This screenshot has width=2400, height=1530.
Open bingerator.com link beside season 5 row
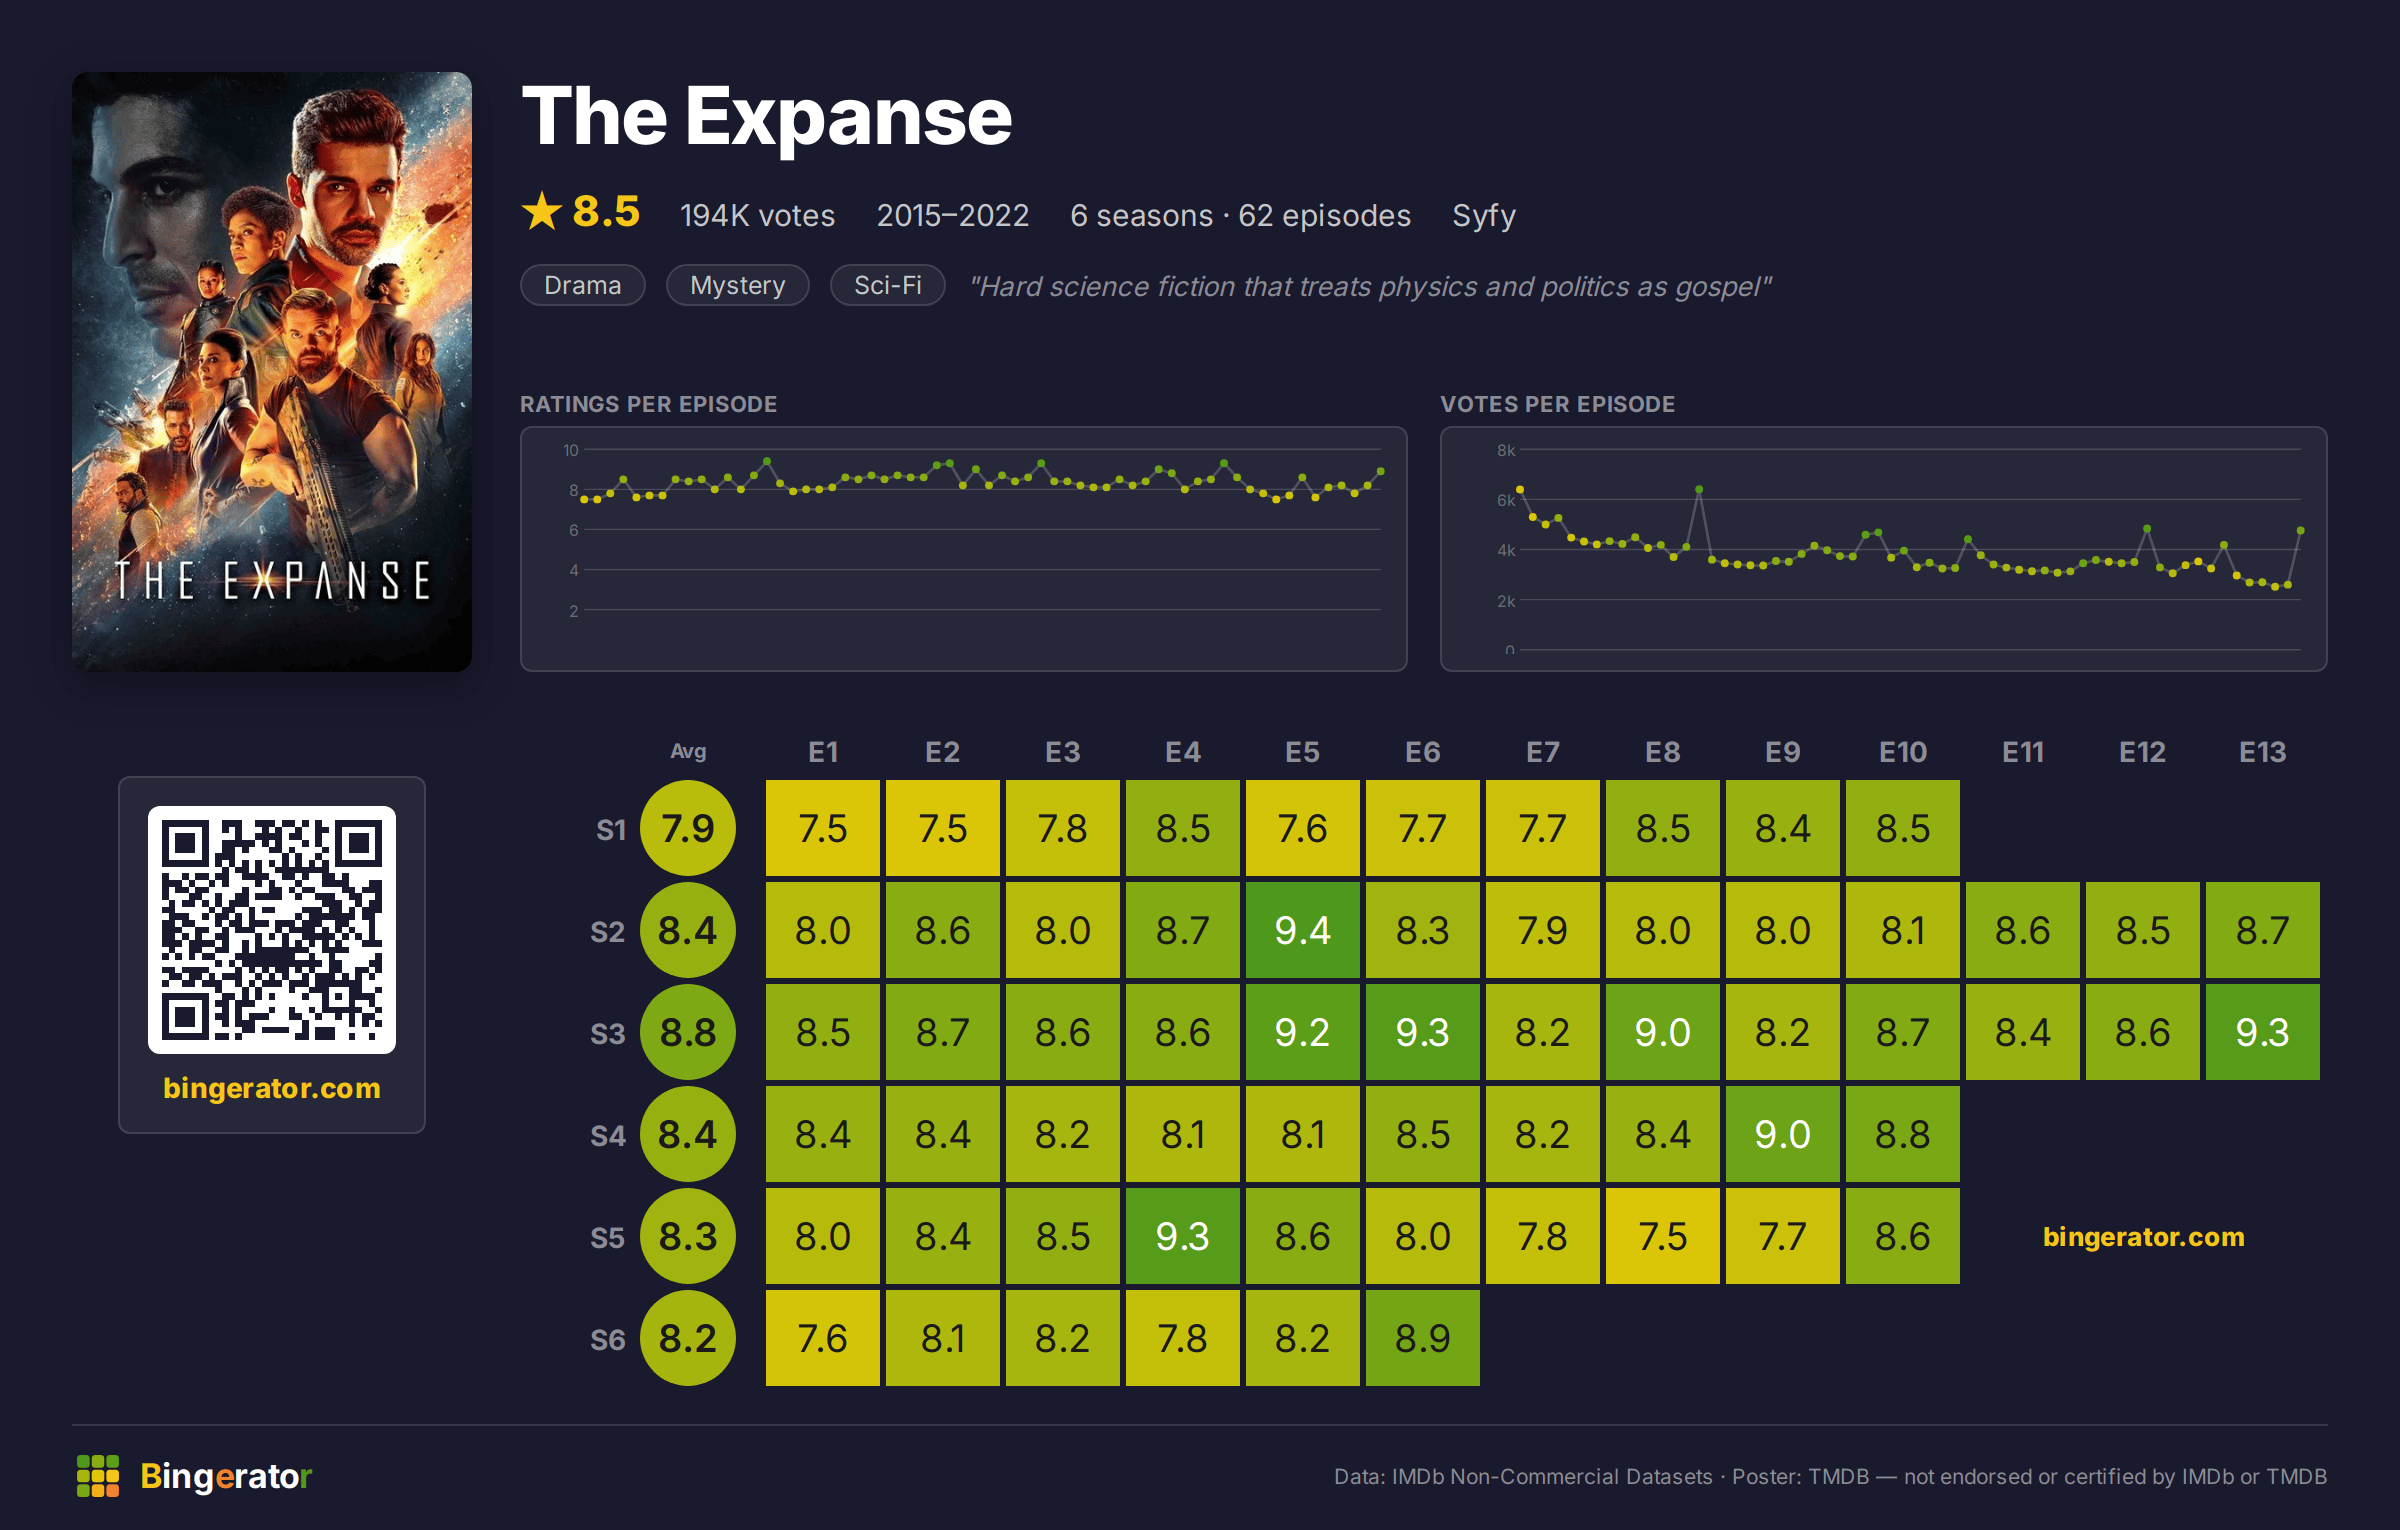click(x=2144, y=1237)
